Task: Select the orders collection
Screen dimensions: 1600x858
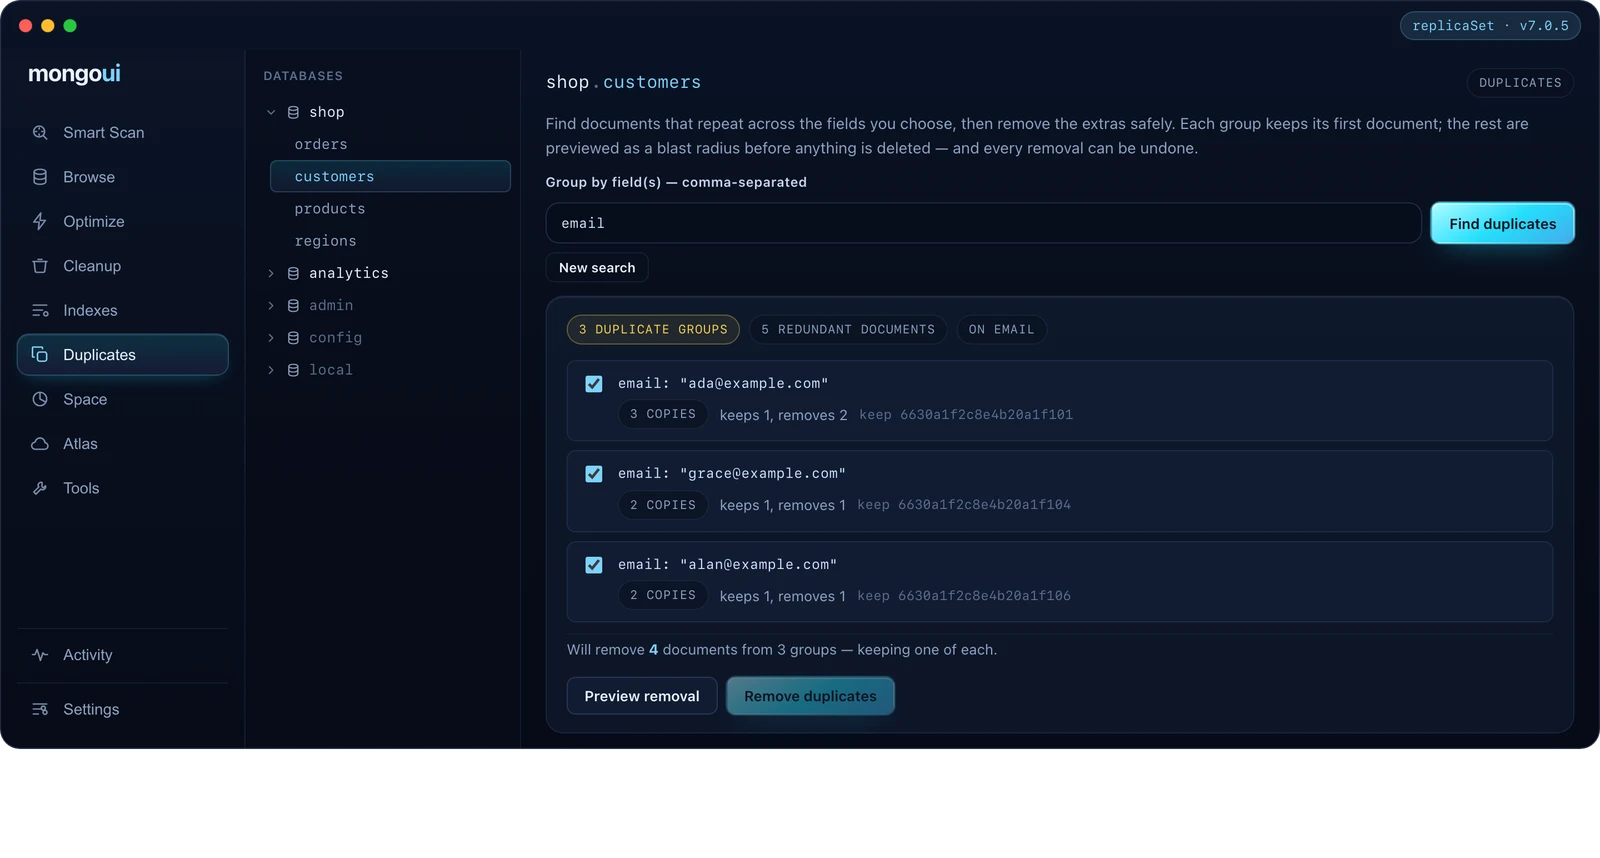Action: tap(390, 144)
